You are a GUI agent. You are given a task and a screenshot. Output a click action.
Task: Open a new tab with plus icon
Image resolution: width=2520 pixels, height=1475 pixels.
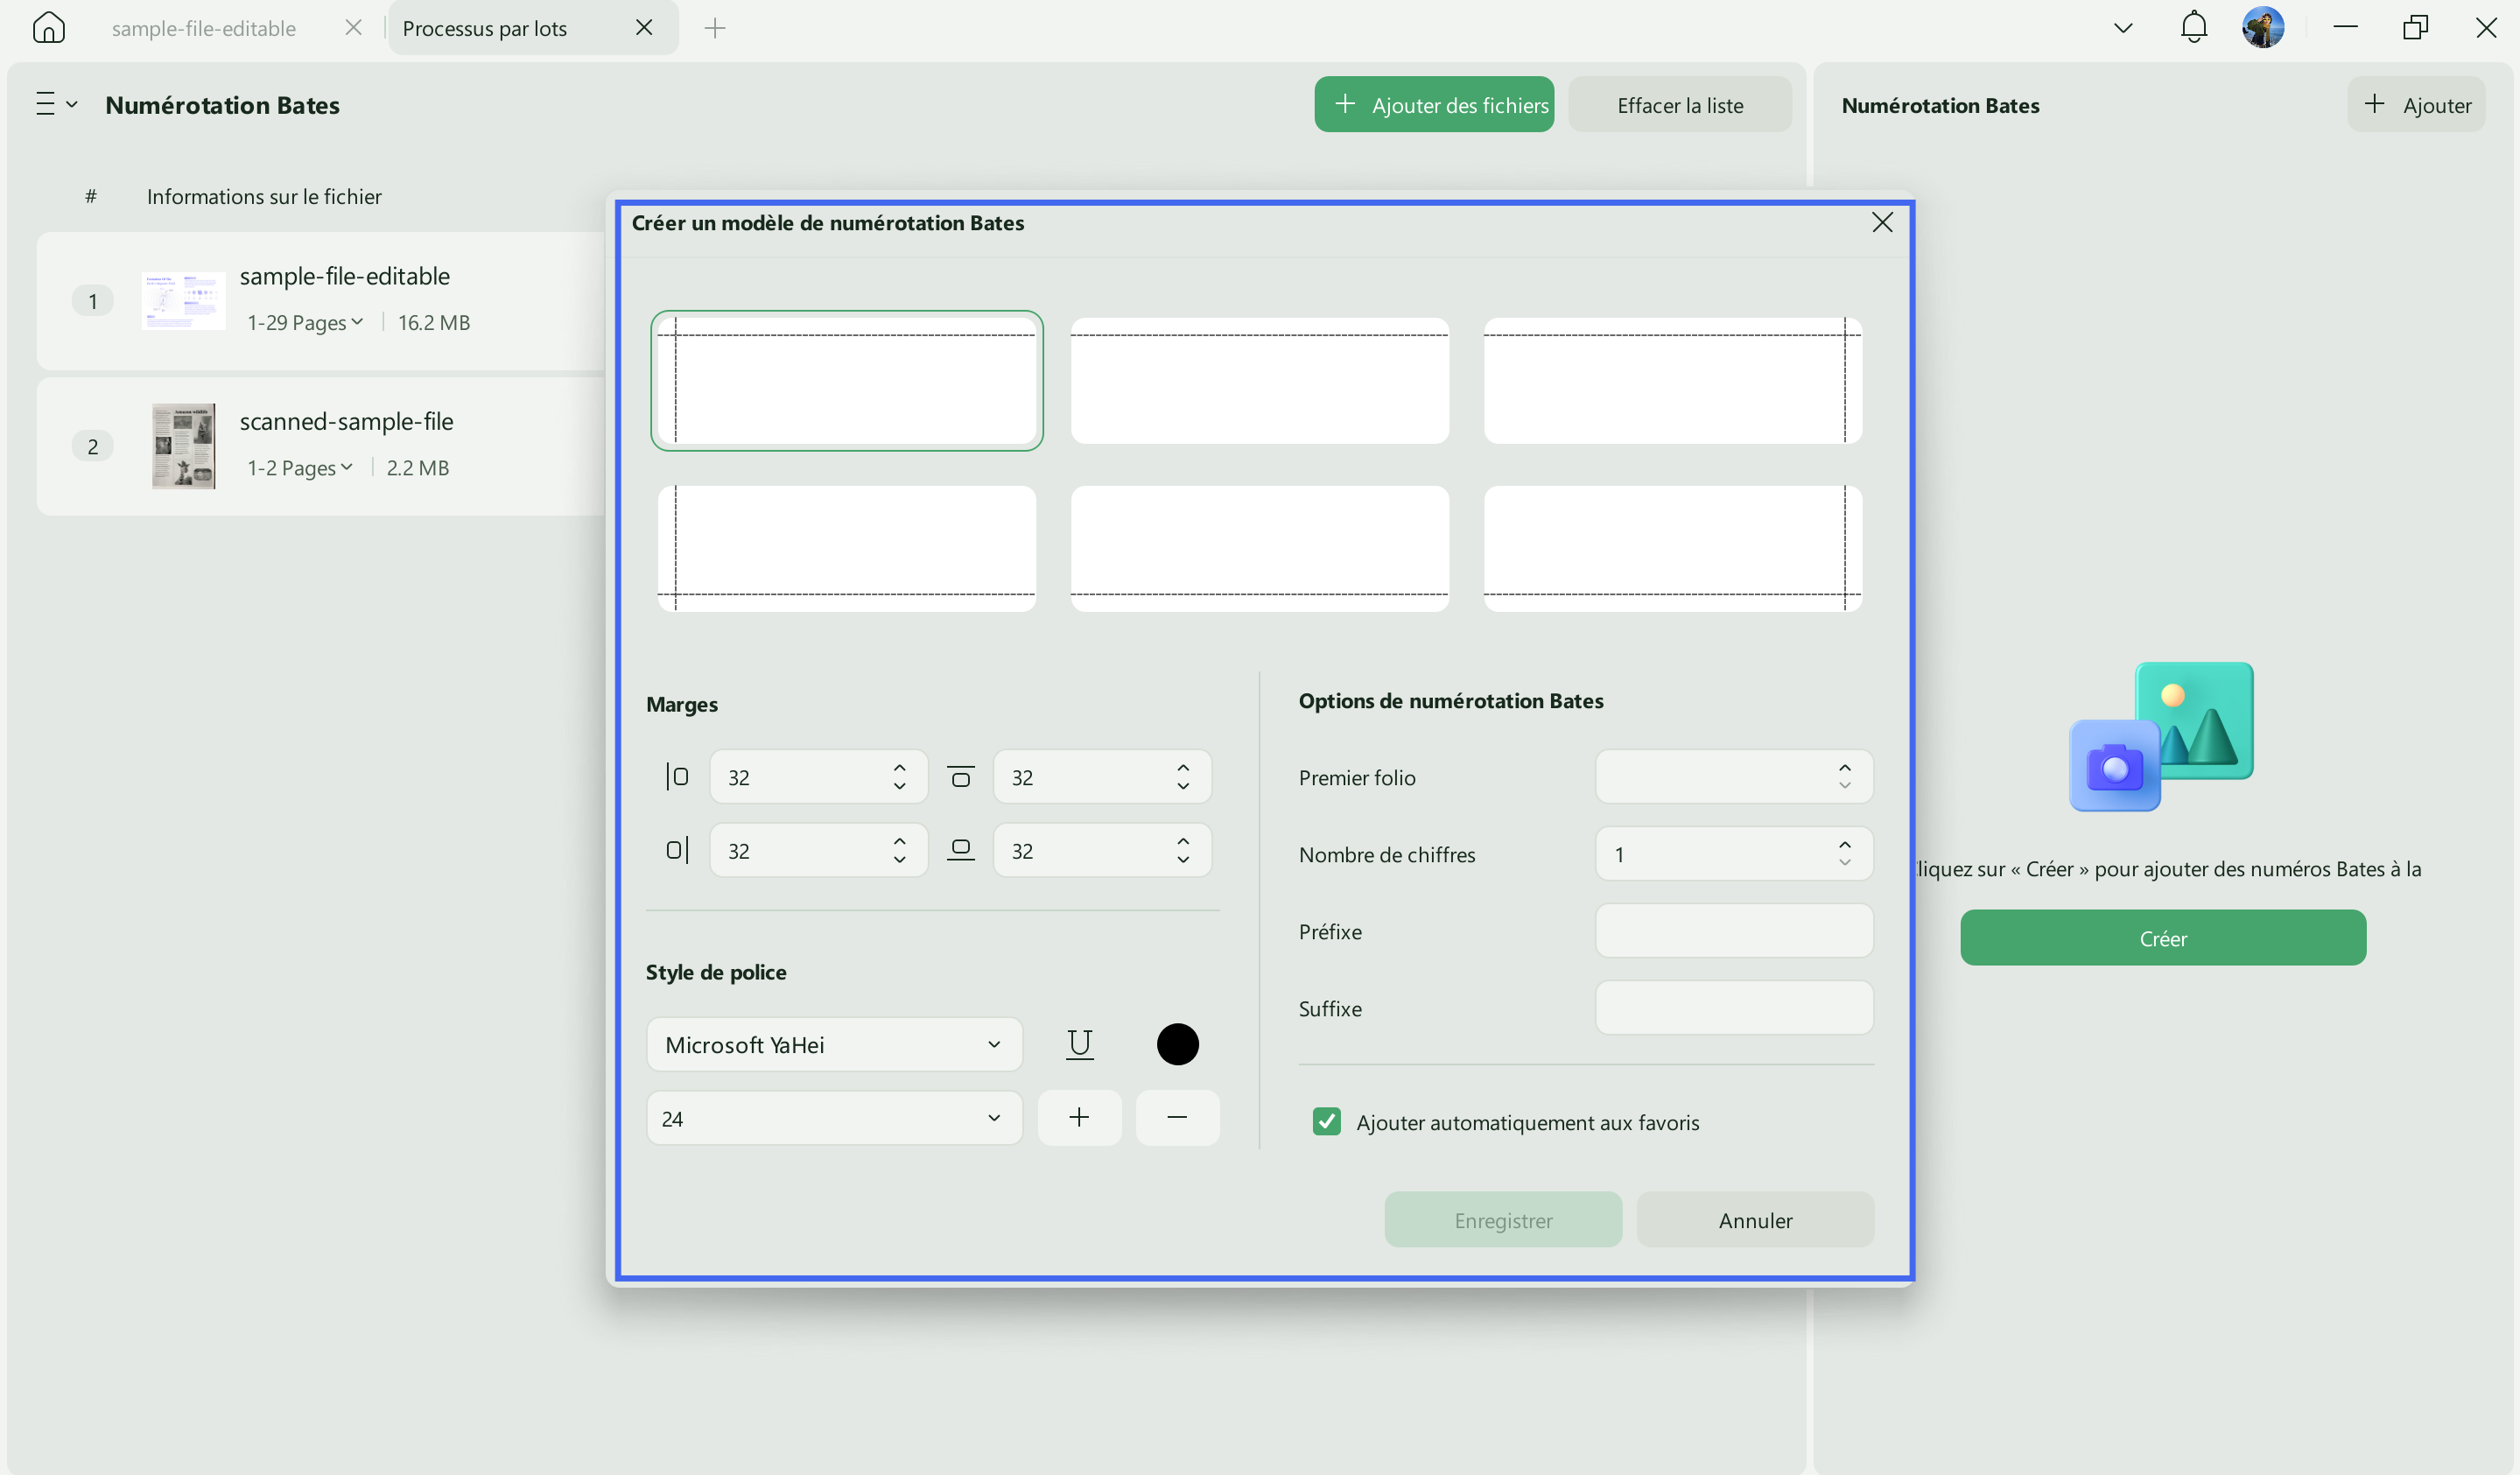pyautogui.click(x=714, y=28)
